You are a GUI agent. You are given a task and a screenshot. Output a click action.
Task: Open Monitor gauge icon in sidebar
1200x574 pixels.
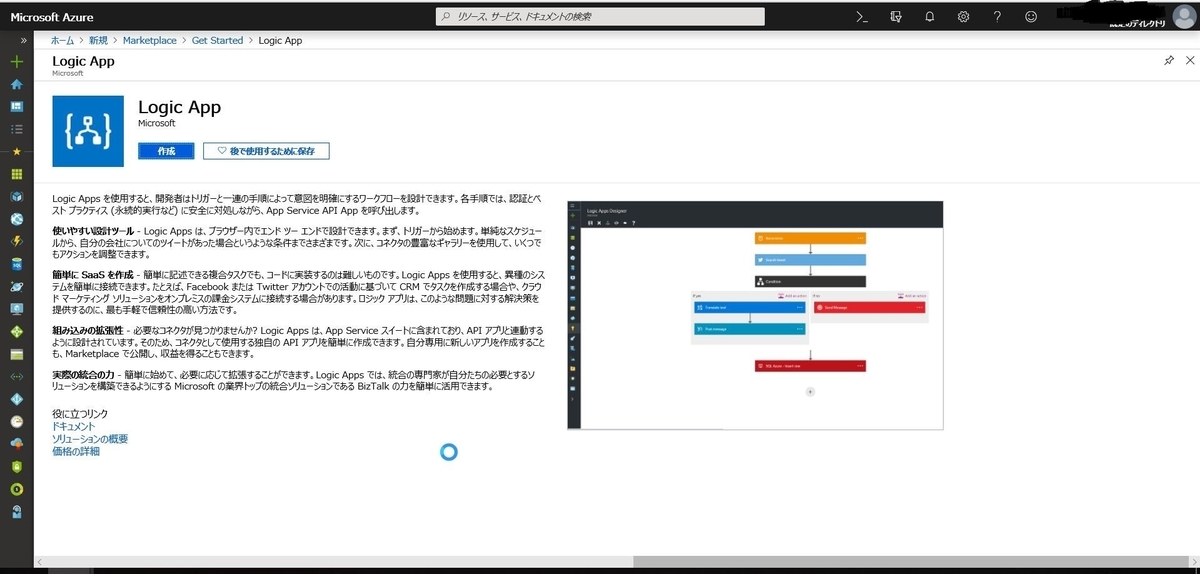[16, 421]
